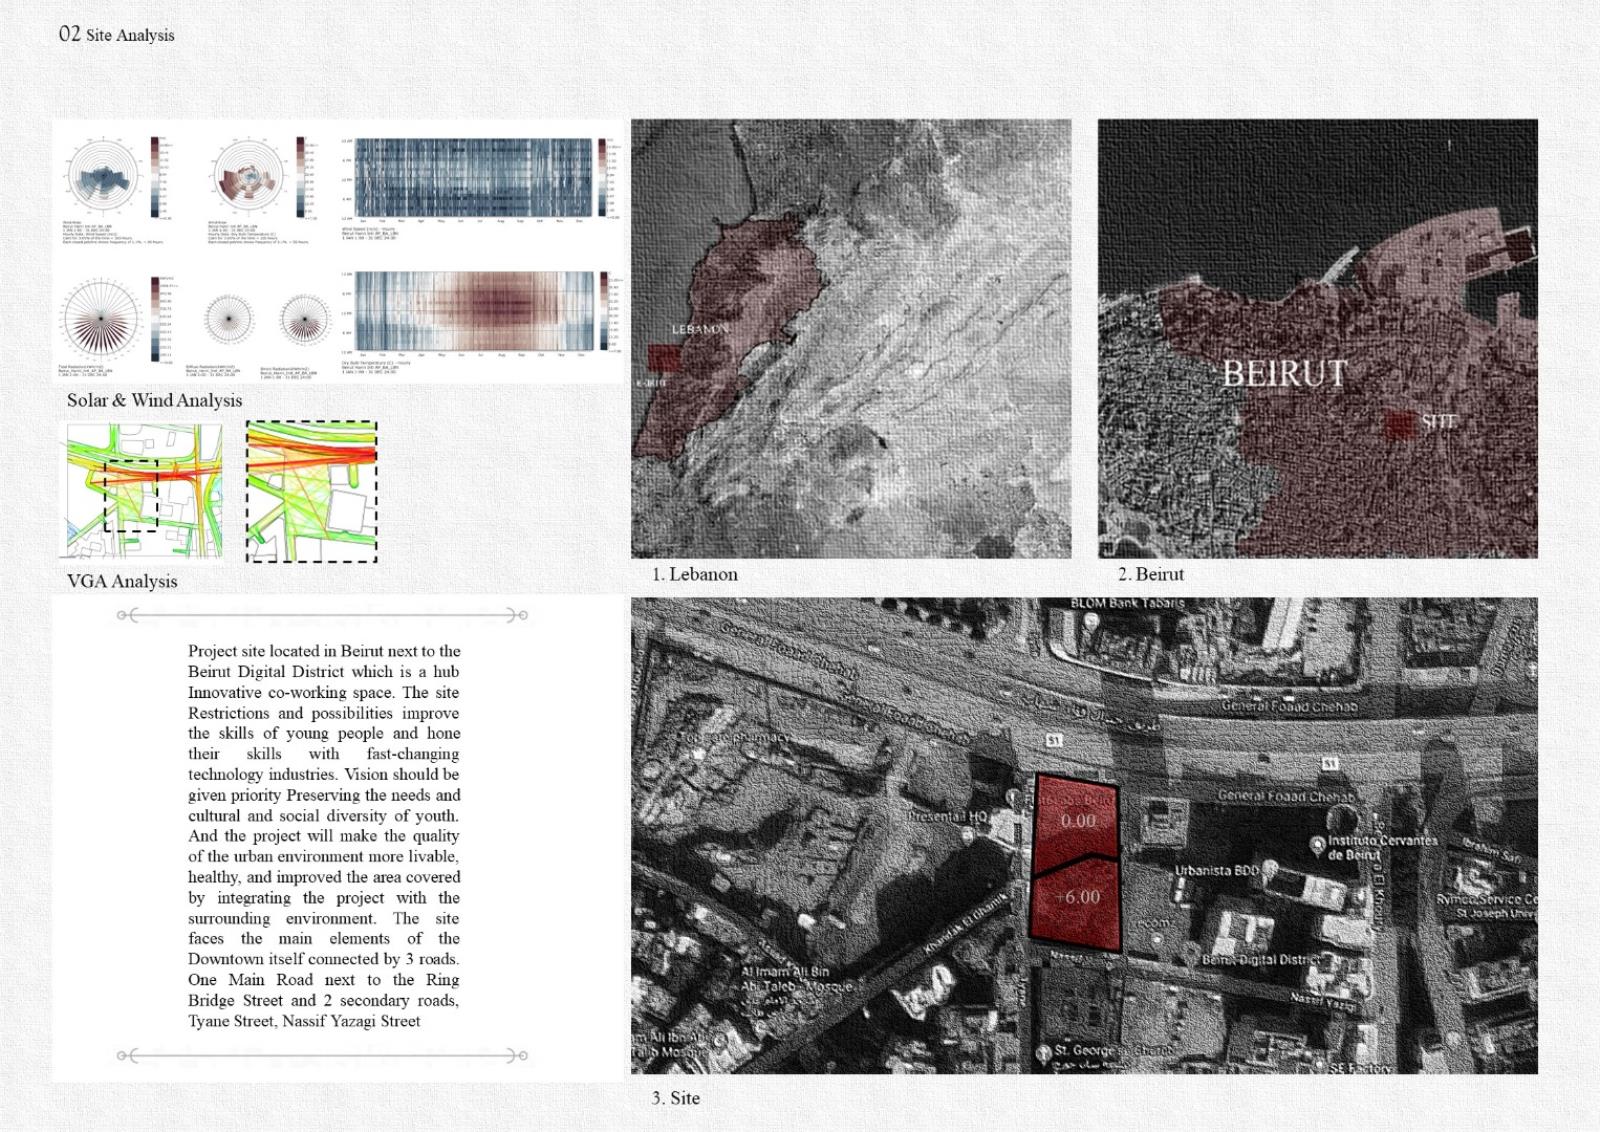Open the dashed zoomed-in VGA analysis map
1600x1132 pixels.
coord(311,491)
